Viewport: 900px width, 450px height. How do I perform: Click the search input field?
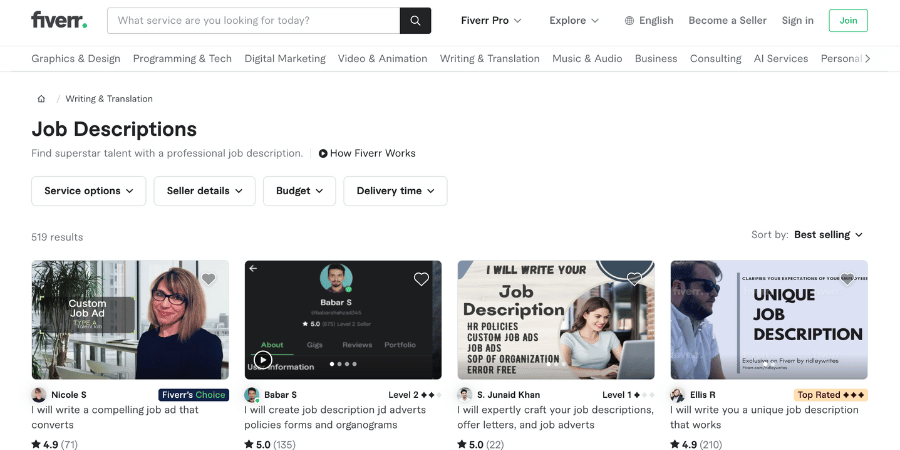(x=254, y=21)
